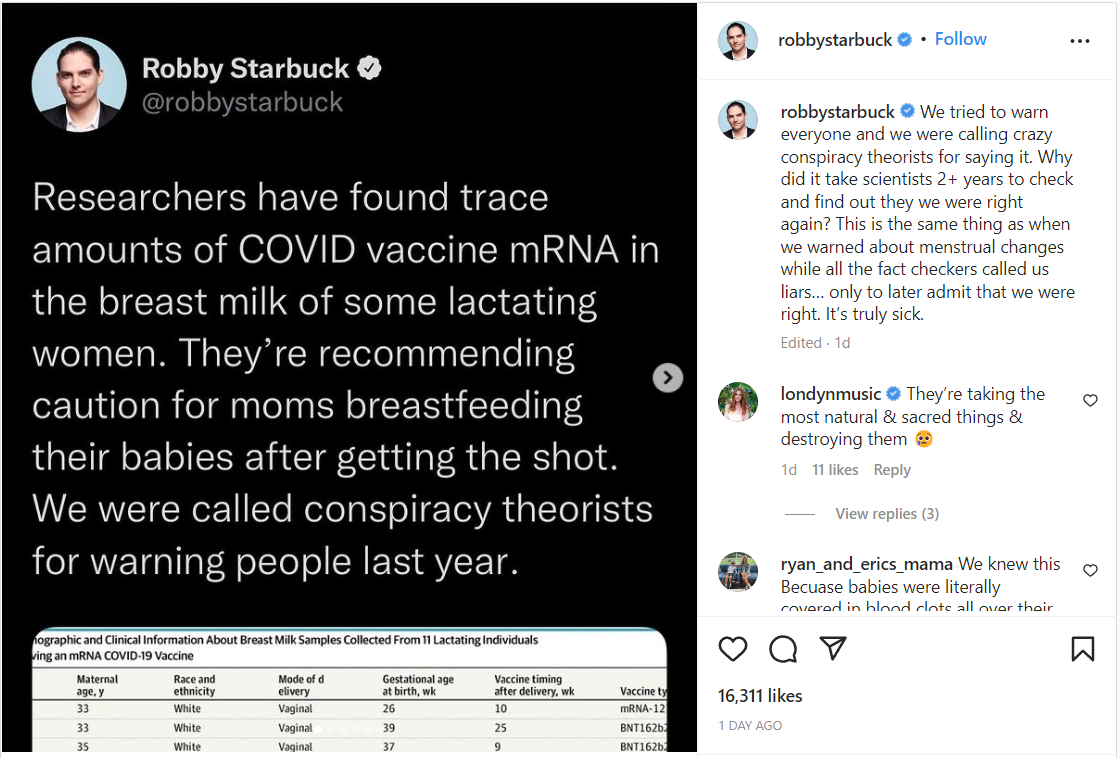Click ryan_and_erics_mama's username

point(866,564)
